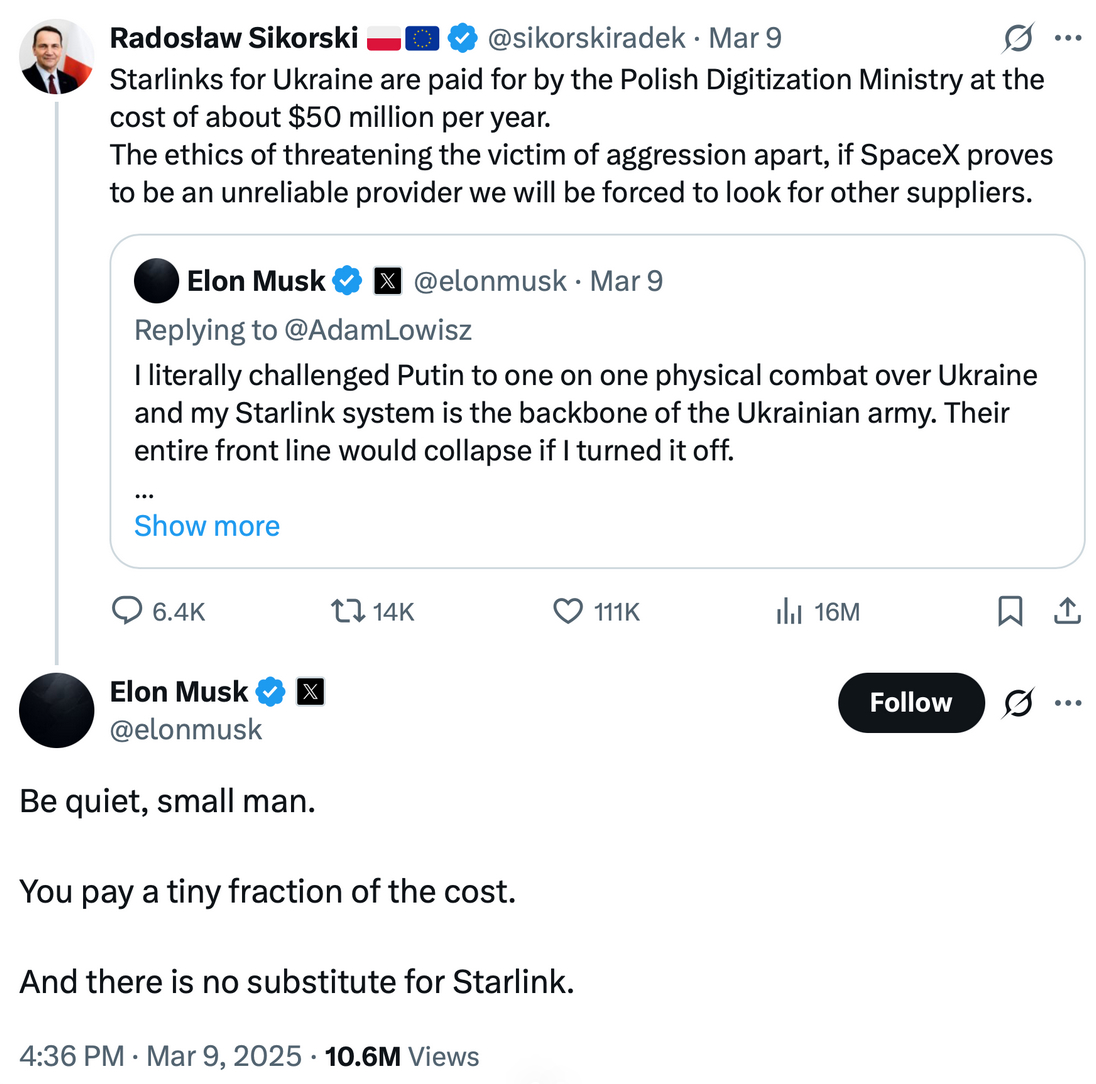
Task: Open the view analytics icon showing 16M
Action: coord(790,611)
